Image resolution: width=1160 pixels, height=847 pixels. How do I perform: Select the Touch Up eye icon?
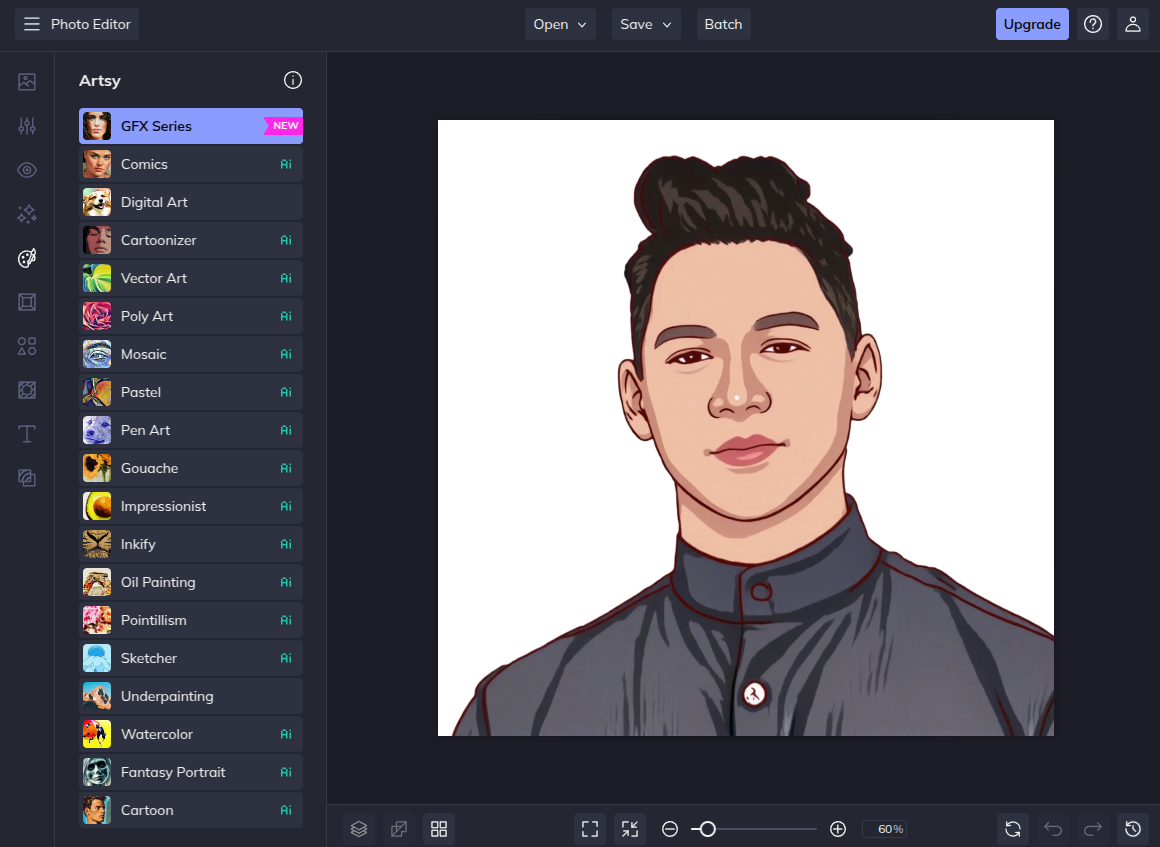coord(27,170)
